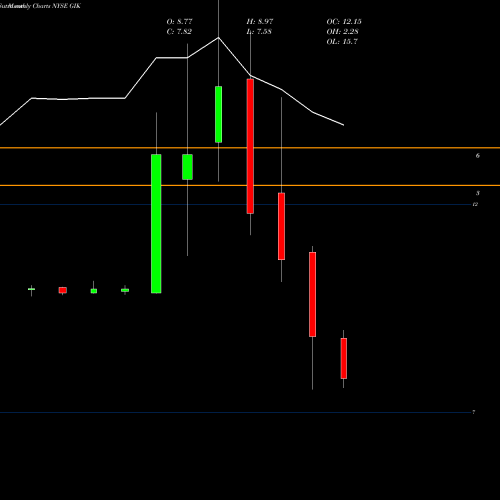Click the 'OL: 15.7' value

[342, 42]
